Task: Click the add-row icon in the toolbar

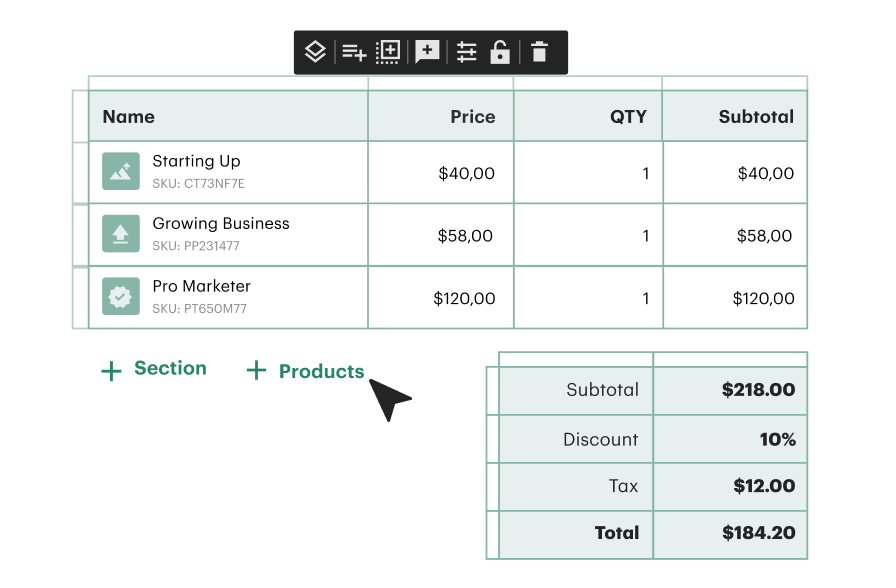Action: coord(353,51)
